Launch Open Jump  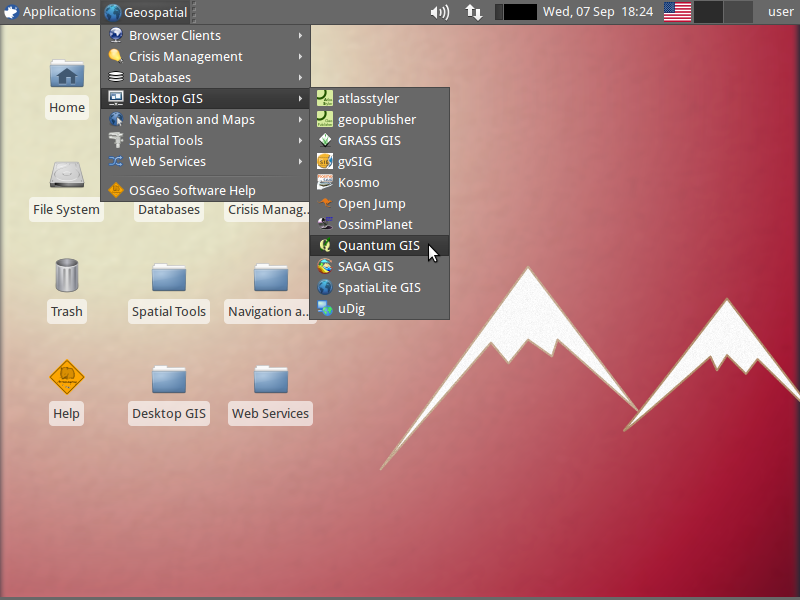[x=380, y=203]
